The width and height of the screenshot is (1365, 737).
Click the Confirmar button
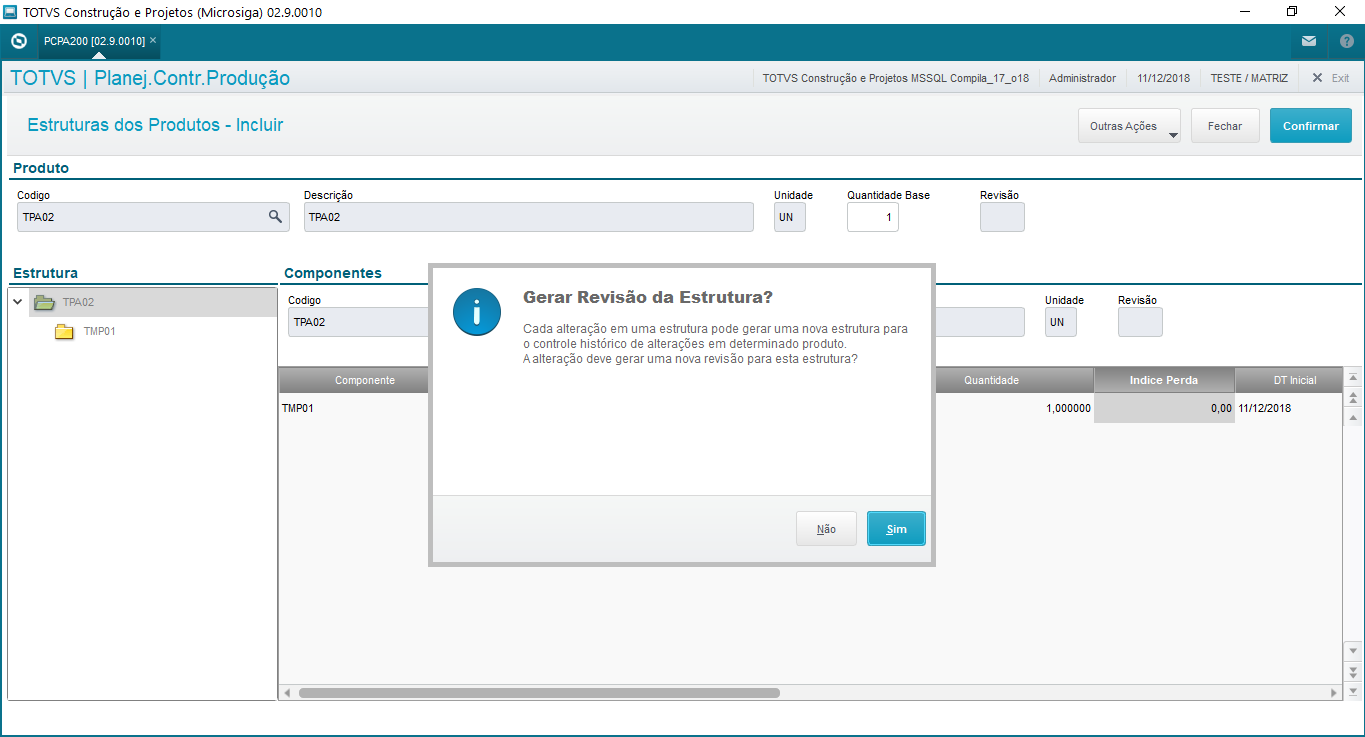tap(1311, 126)
